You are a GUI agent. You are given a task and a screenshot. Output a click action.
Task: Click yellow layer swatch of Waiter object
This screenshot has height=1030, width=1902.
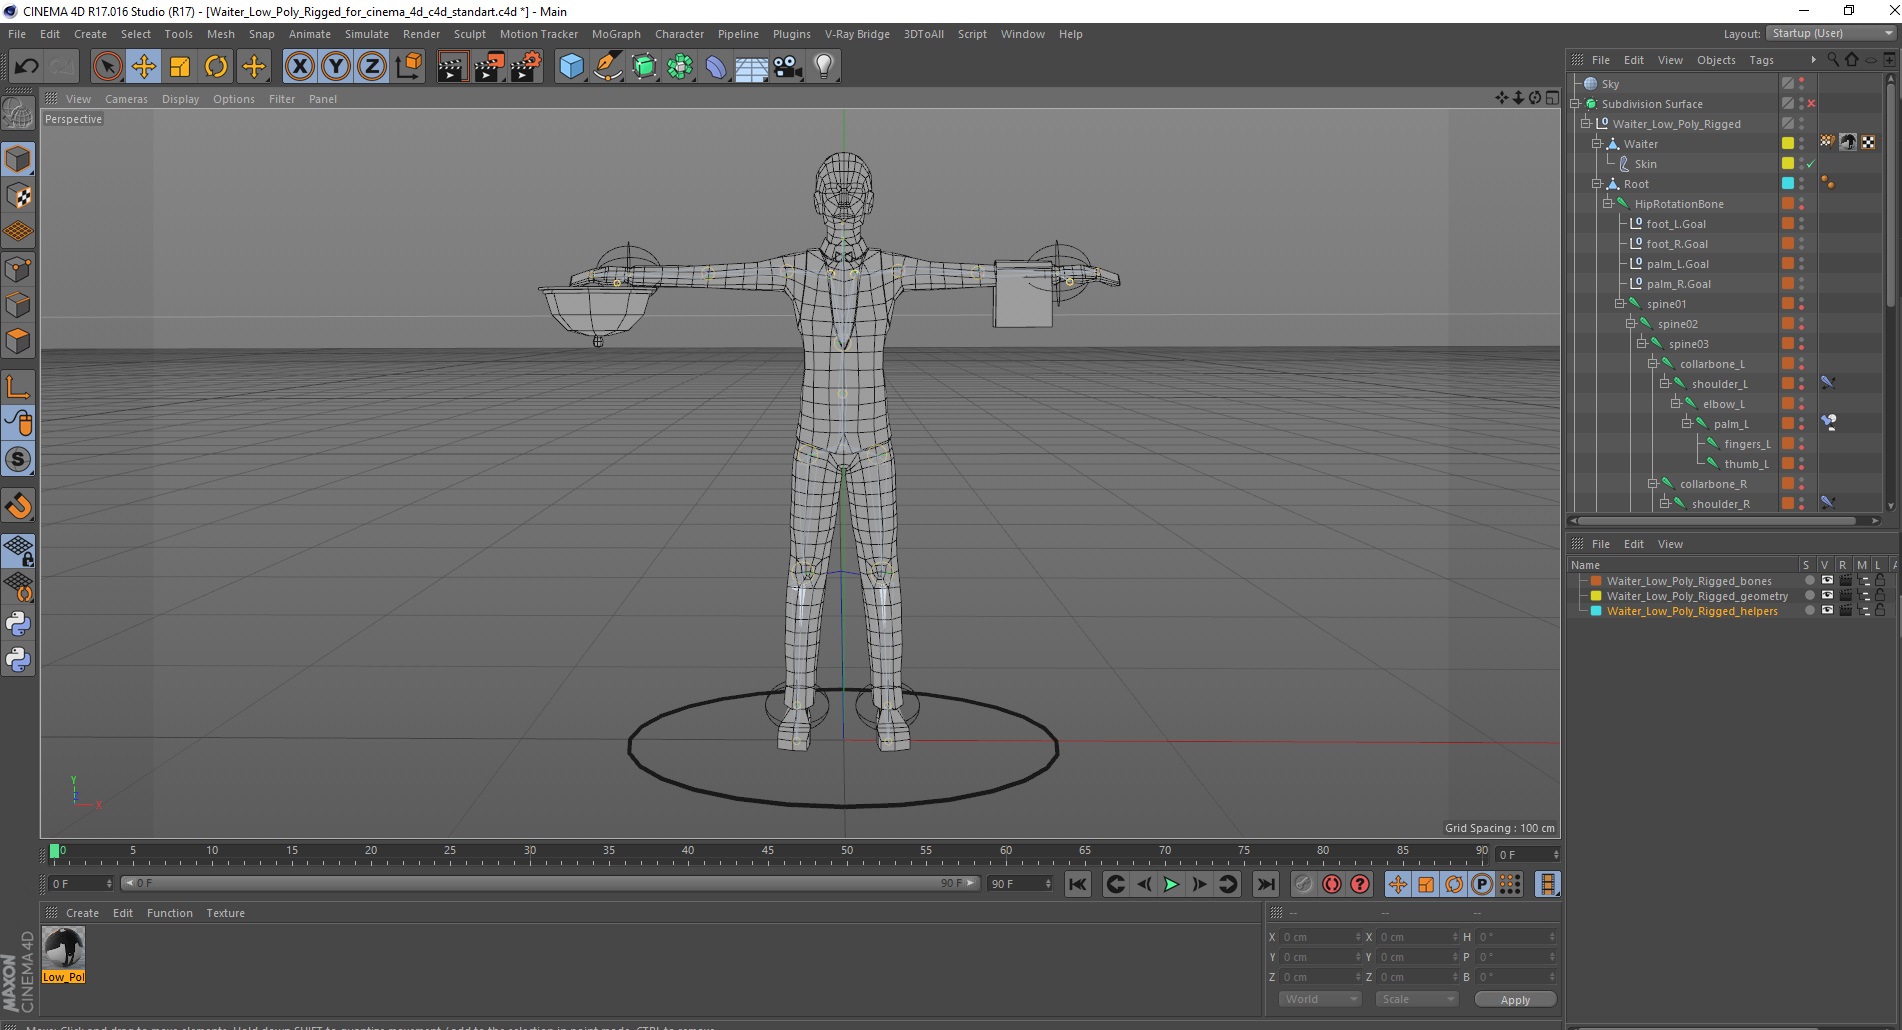(x=1788, y=144)
